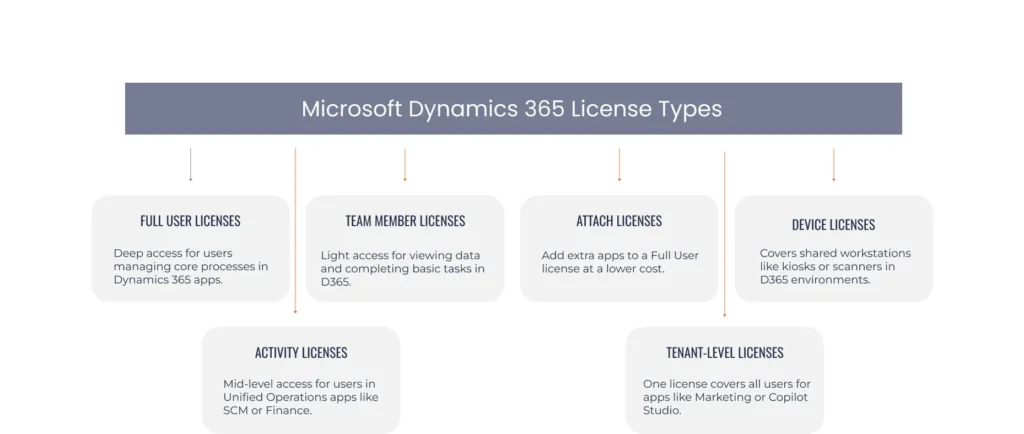Image resolution: width=1024 pixels, height=434 pixels.
Task: Choose the Tenant-Level Licenses heading
Action: [724, 353]
